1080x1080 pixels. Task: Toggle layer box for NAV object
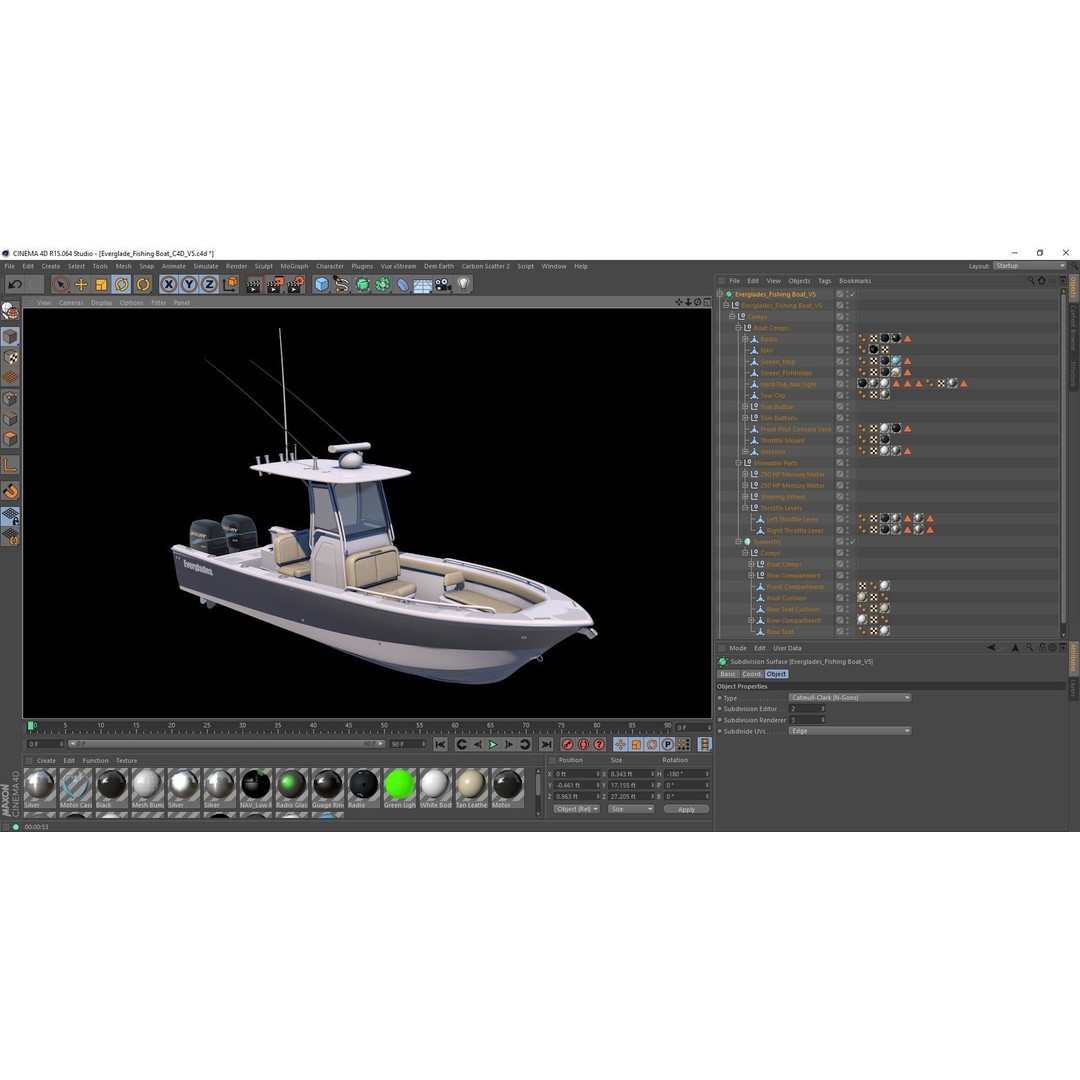[x=840, y=351]
